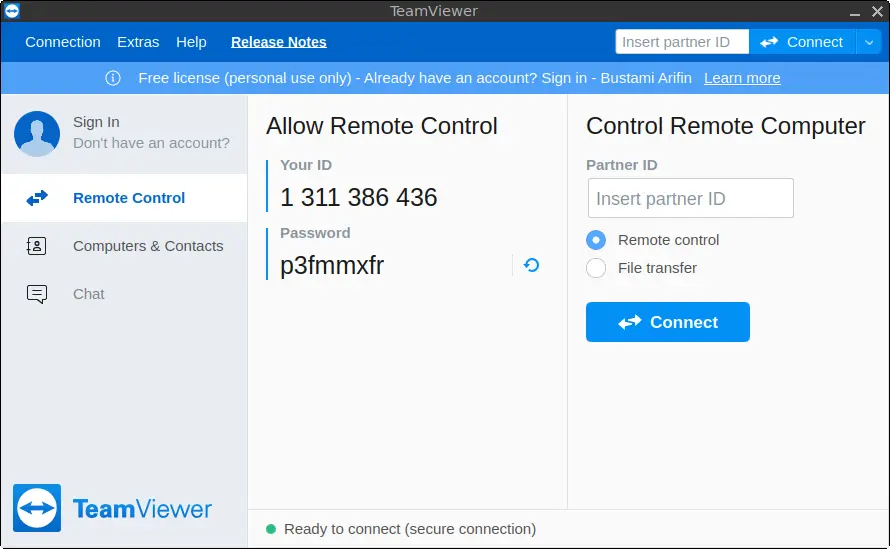
Task: Click the Free license banner text
Action: [415, 78]
